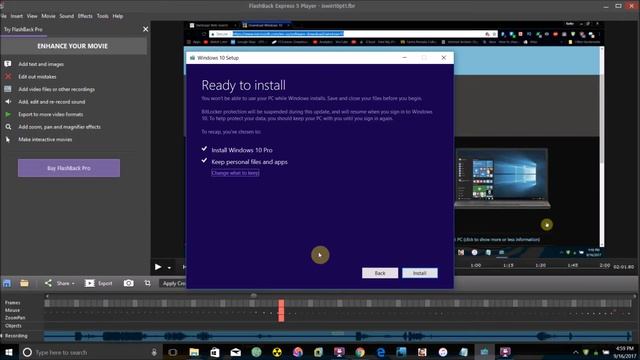640x360 pixels.
Task: Open Google Chrome from the taskbar
Action: click(360, 352)
